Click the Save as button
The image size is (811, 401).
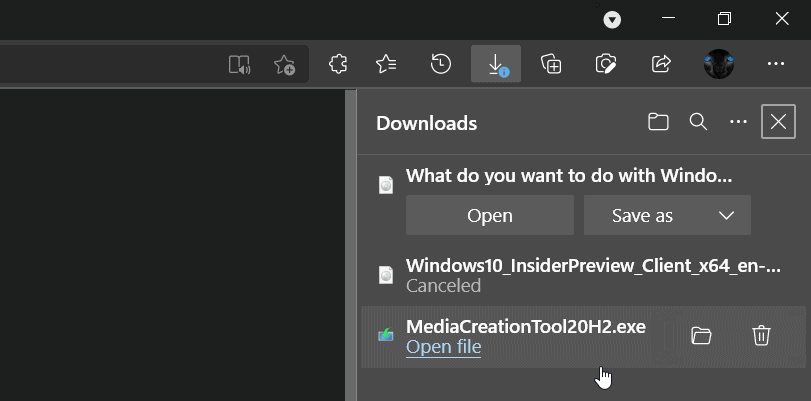(x=642, y=215)
